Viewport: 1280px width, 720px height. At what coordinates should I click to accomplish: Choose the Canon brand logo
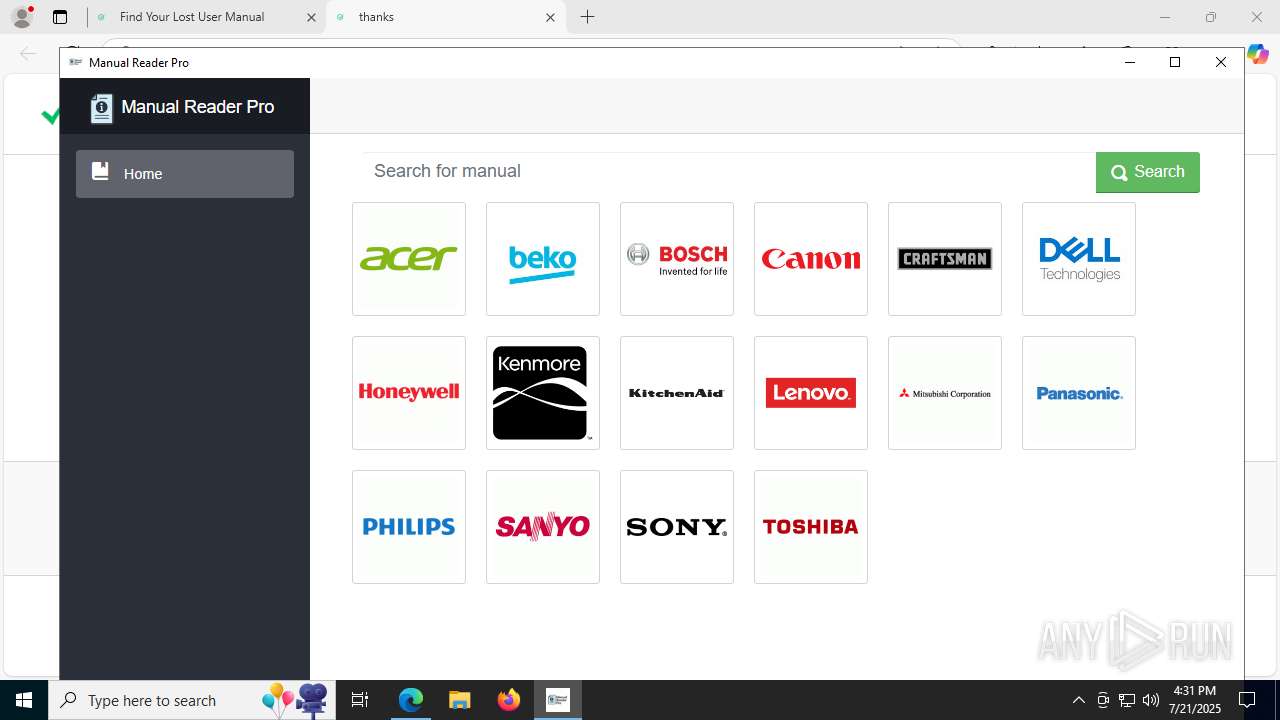coord(811,259)
